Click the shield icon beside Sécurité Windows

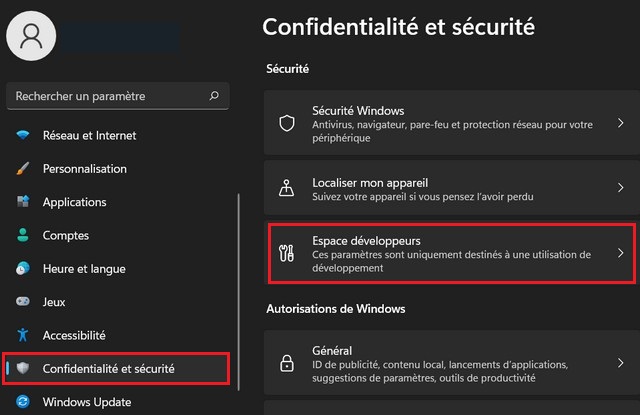287,123
